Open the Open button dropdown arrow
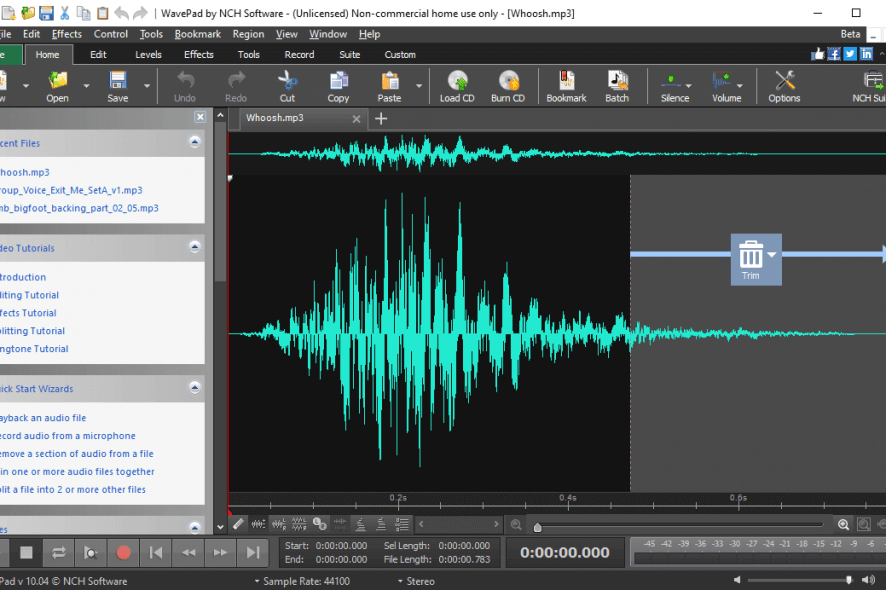 86,86
